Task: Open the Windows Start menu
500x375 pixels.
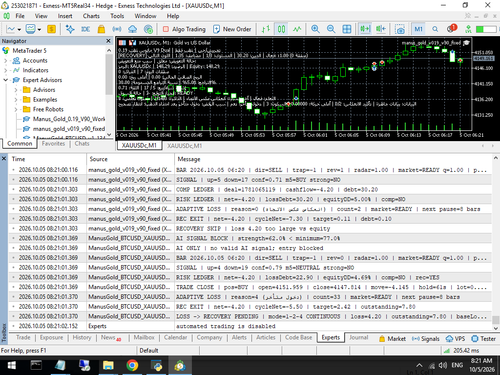Action: click(x=12, y=365)
